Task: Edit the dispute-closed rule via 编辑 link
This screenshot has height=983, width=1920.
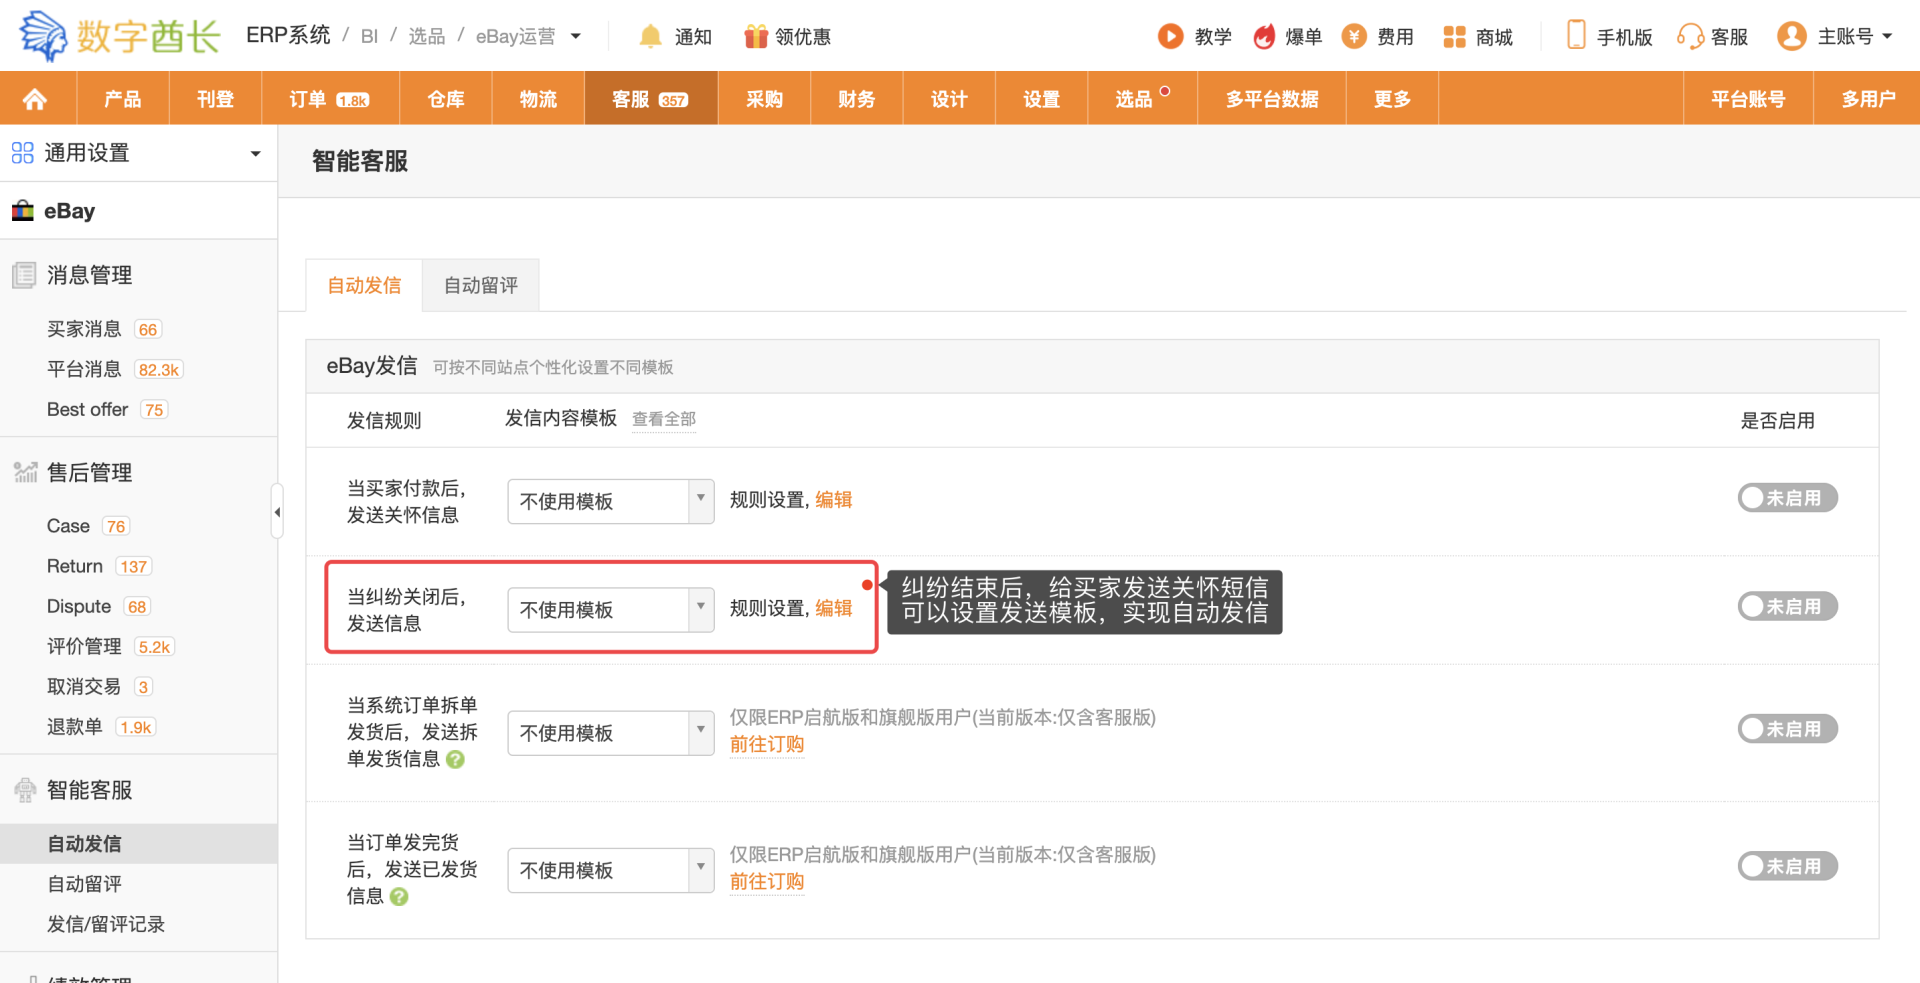Action: pyautogui.click(x=834, y=608)
